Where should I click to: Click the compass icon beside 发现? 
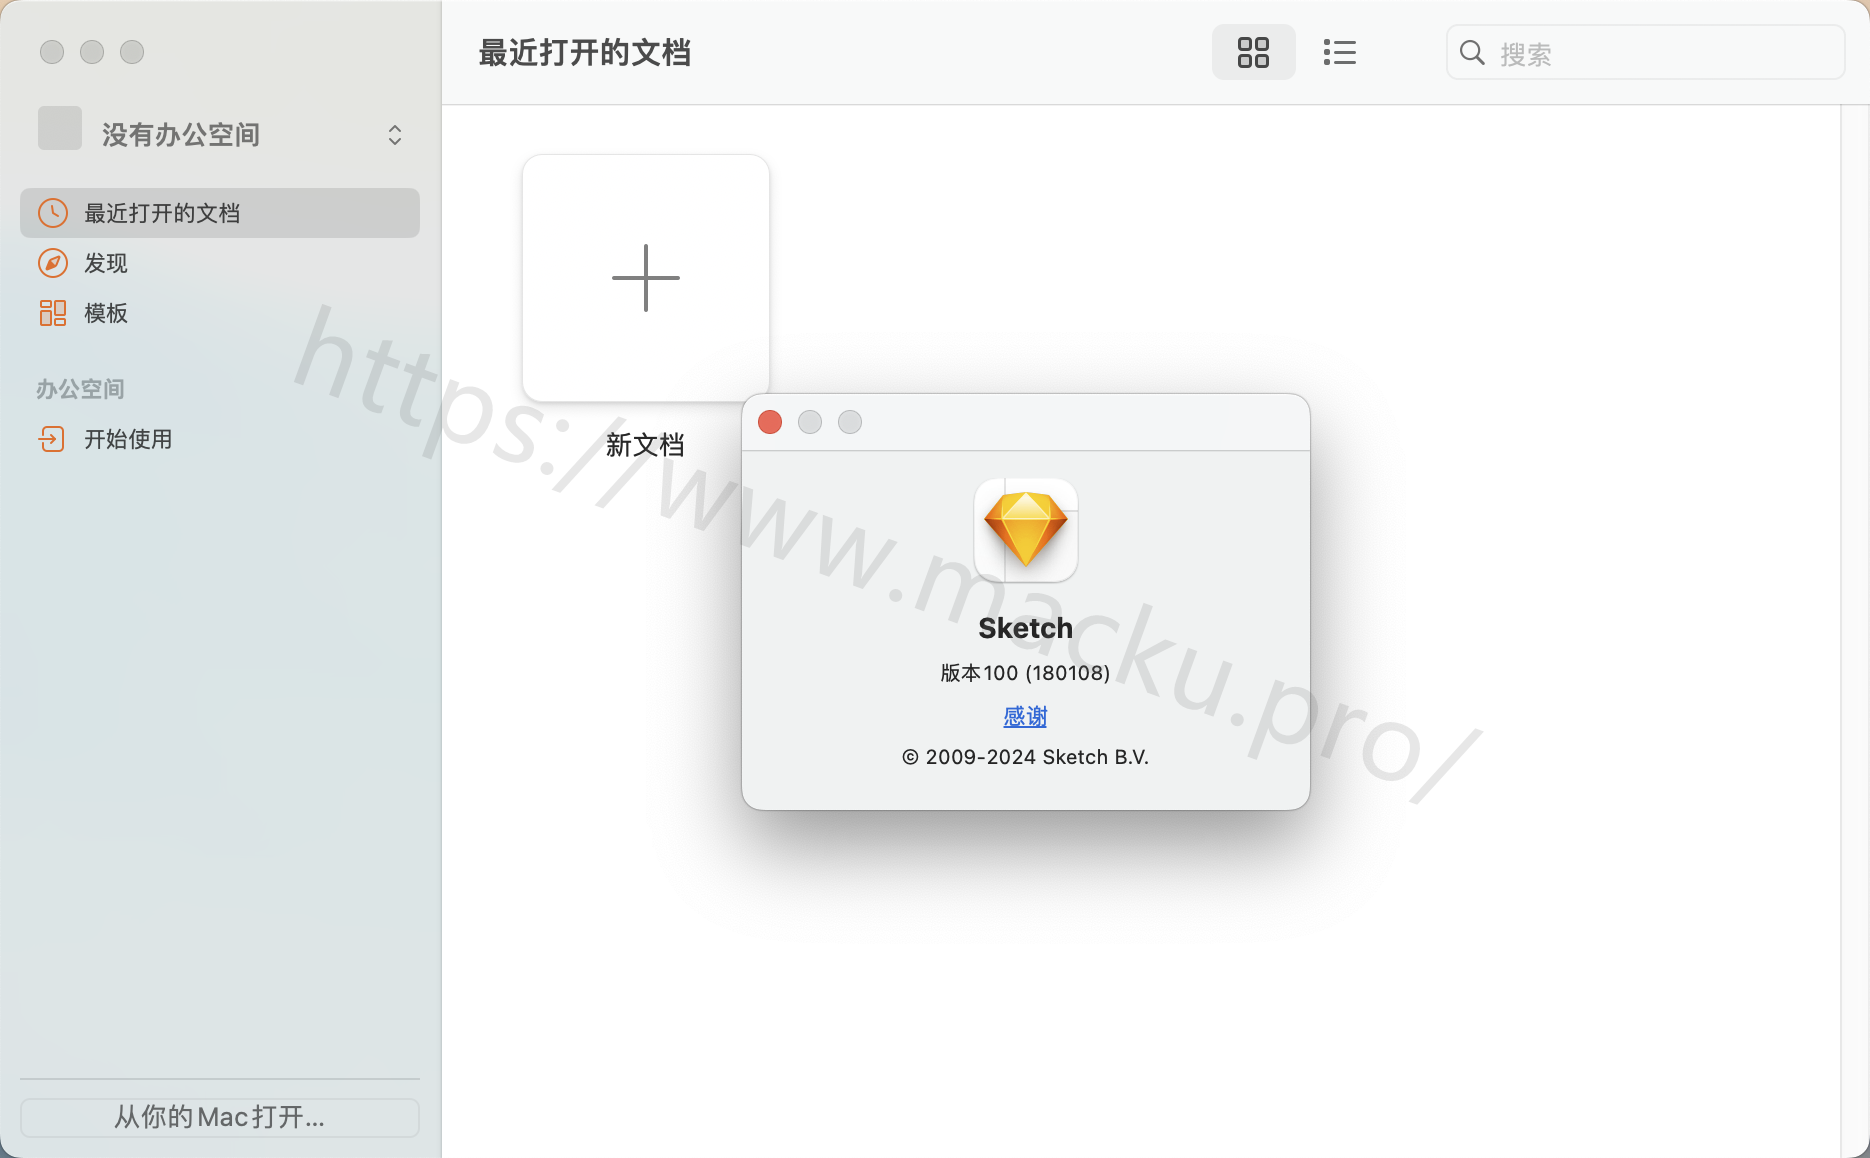(x=53, y=263)
